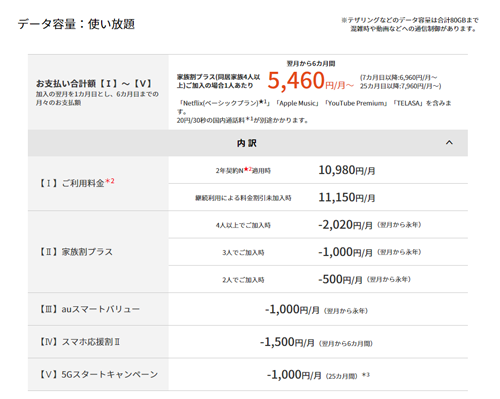Image resolution: width=500 pixels, height=399 pixels.
Task: Click the 10,980円/月 price
Action: pyautogui.click(x=347, y=170)
